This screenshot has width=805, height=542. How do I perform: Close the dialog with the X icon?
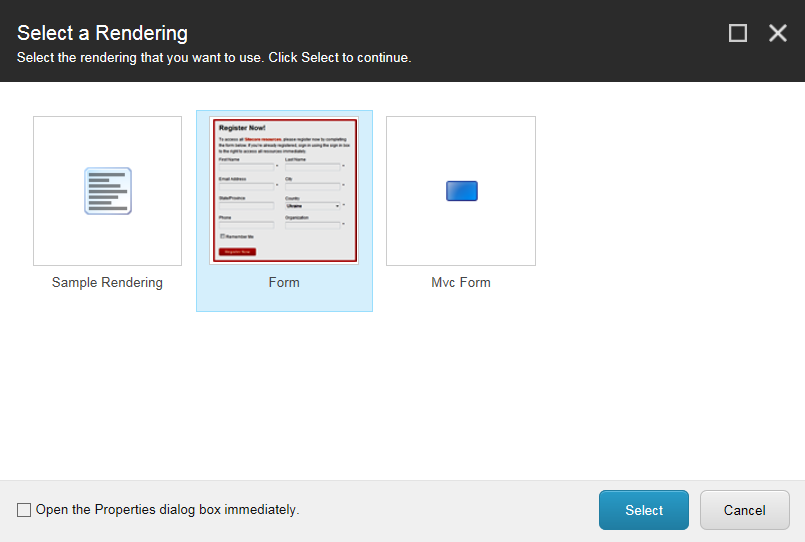(x=778, y=33)
